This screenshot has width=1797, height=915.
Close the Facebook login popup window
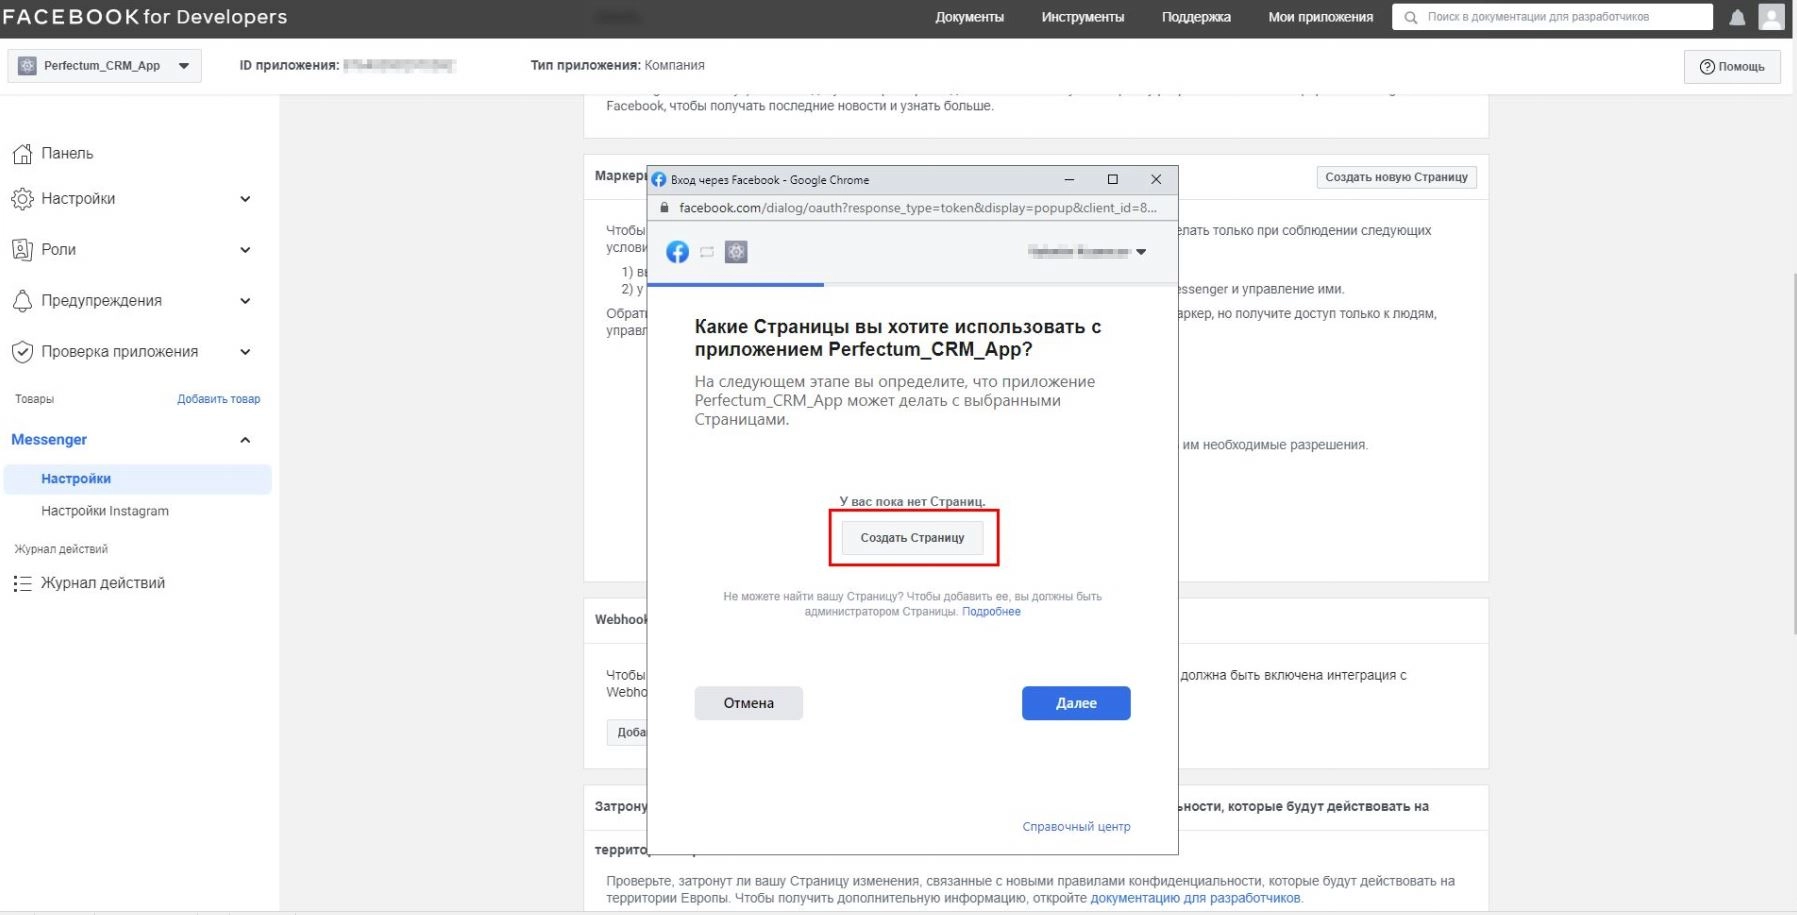[1156, 180]
